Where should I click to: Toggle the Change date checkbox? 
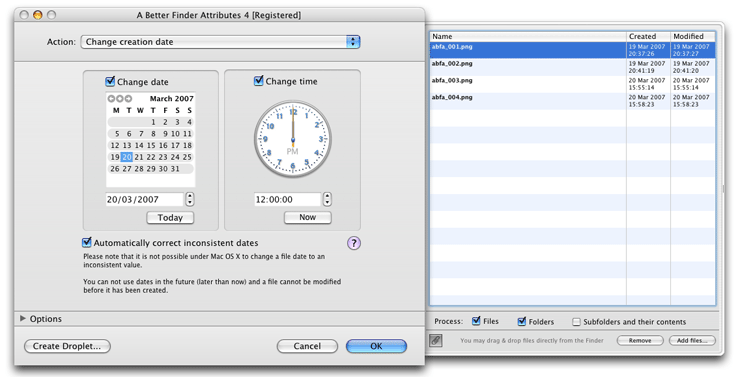click(x=110, y=82)
